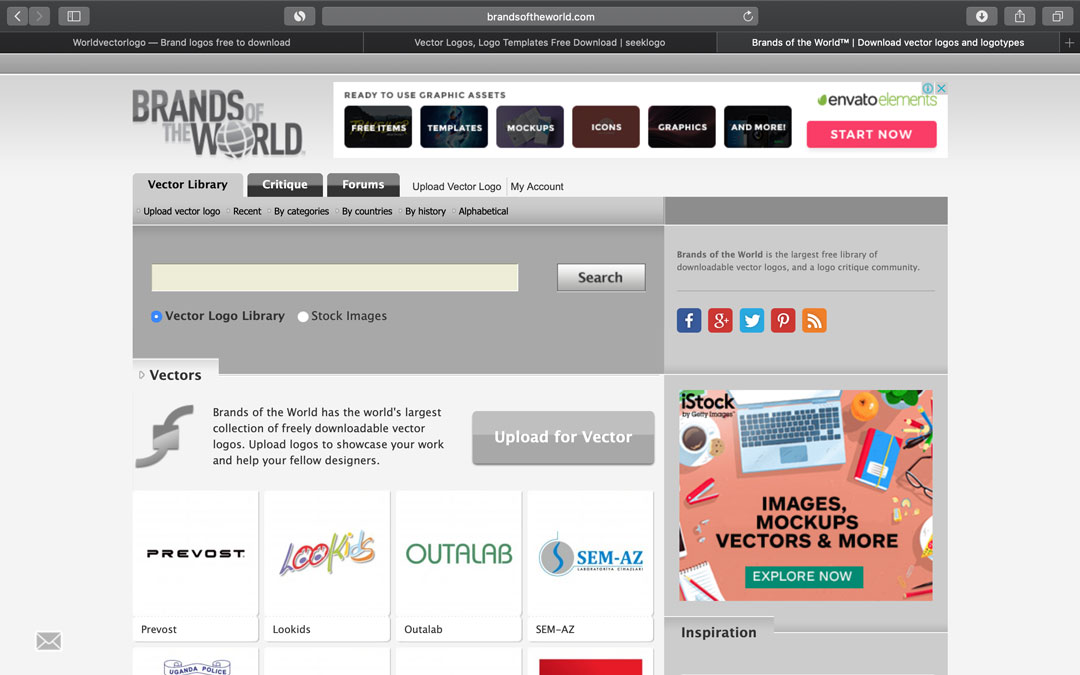The image size is (1080, 675).
Task: Click the SEM-AZ caption text
Action: (x=554, y=630)
